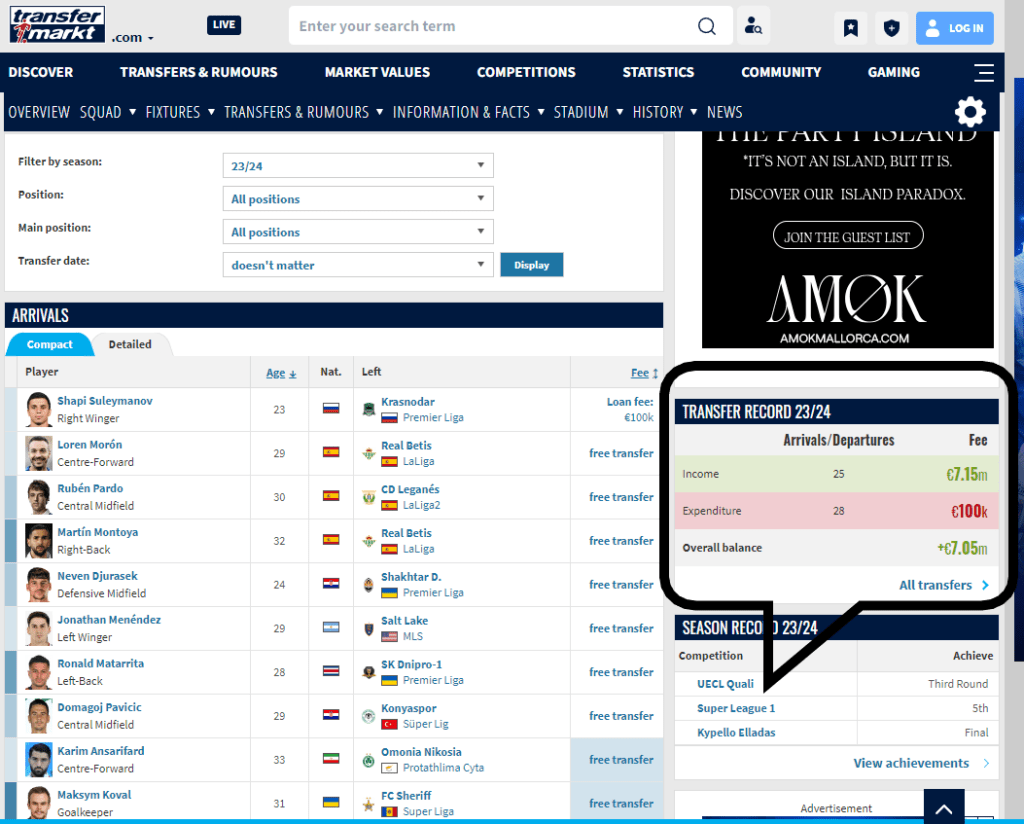The image size is (1024, 824).
Task: Click JOIN THE GUEST LIST ad button
Action: pyautogui.click(x=848, y=236)
